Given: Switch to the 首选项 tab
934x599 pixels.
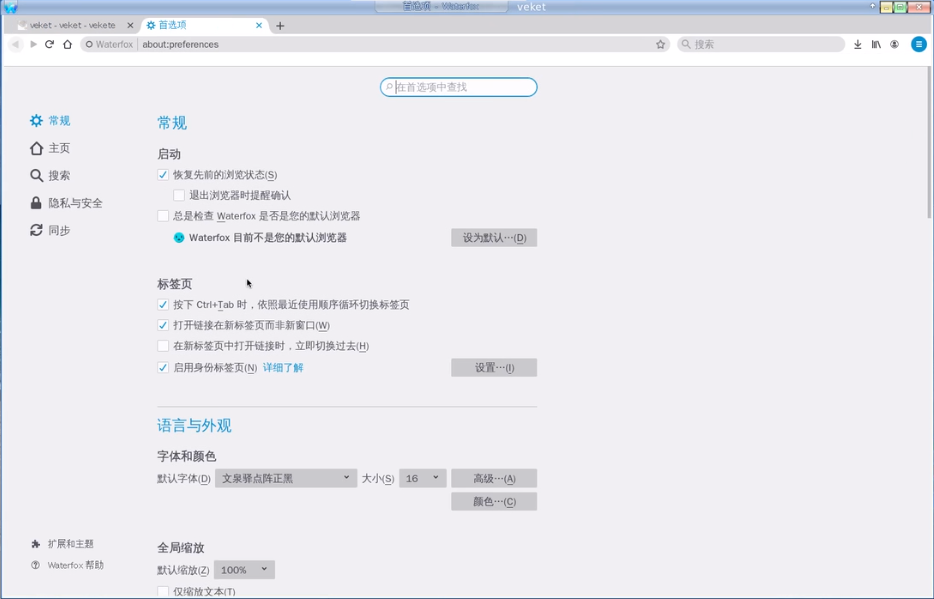Looking at the screenshot, I should (203, 25).
